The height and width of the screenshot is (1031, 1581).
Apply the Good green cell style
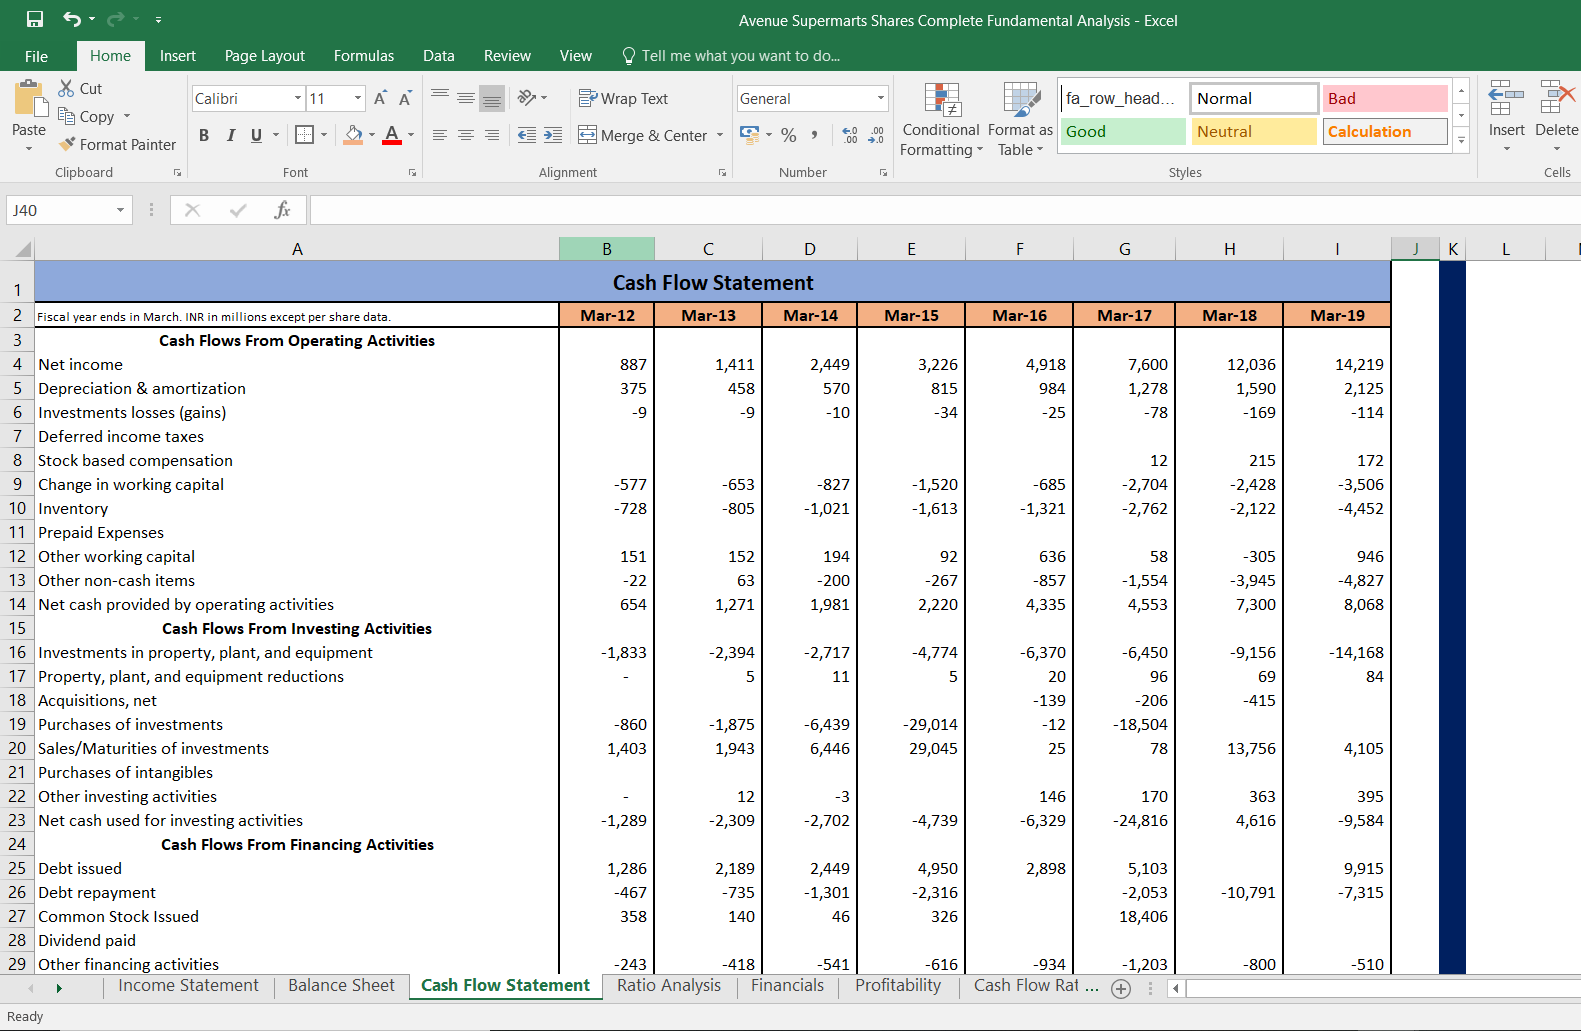pyautogui.click(x=1123, y=131)
